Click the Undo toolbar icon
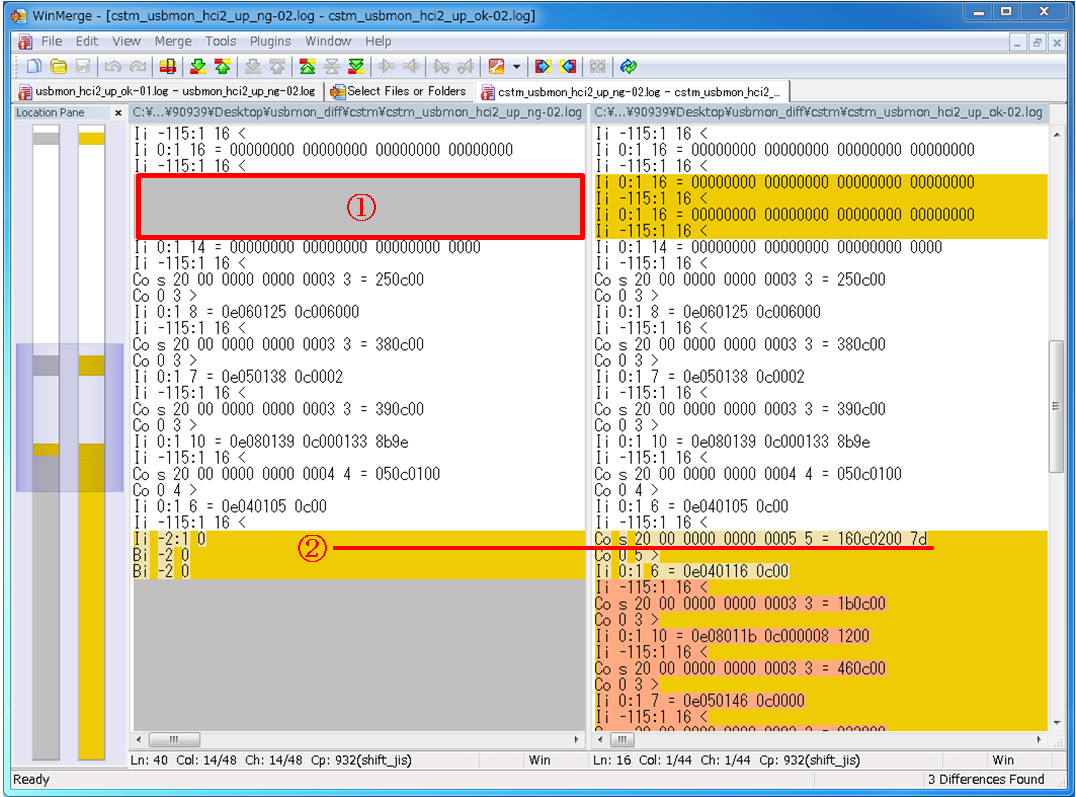This screenshot has width=1076, height=797. [x=113, y=67]
